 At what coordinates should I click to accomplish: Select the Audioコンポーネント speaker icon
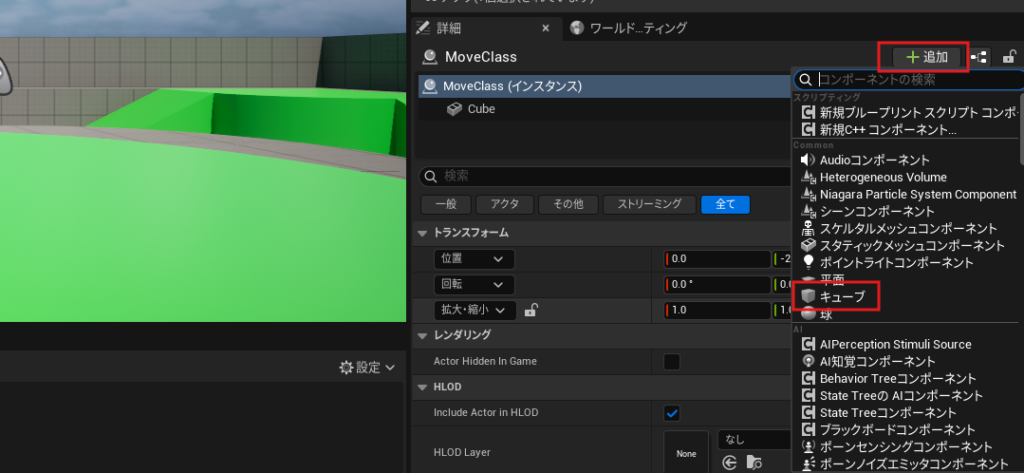pos(808,160)
